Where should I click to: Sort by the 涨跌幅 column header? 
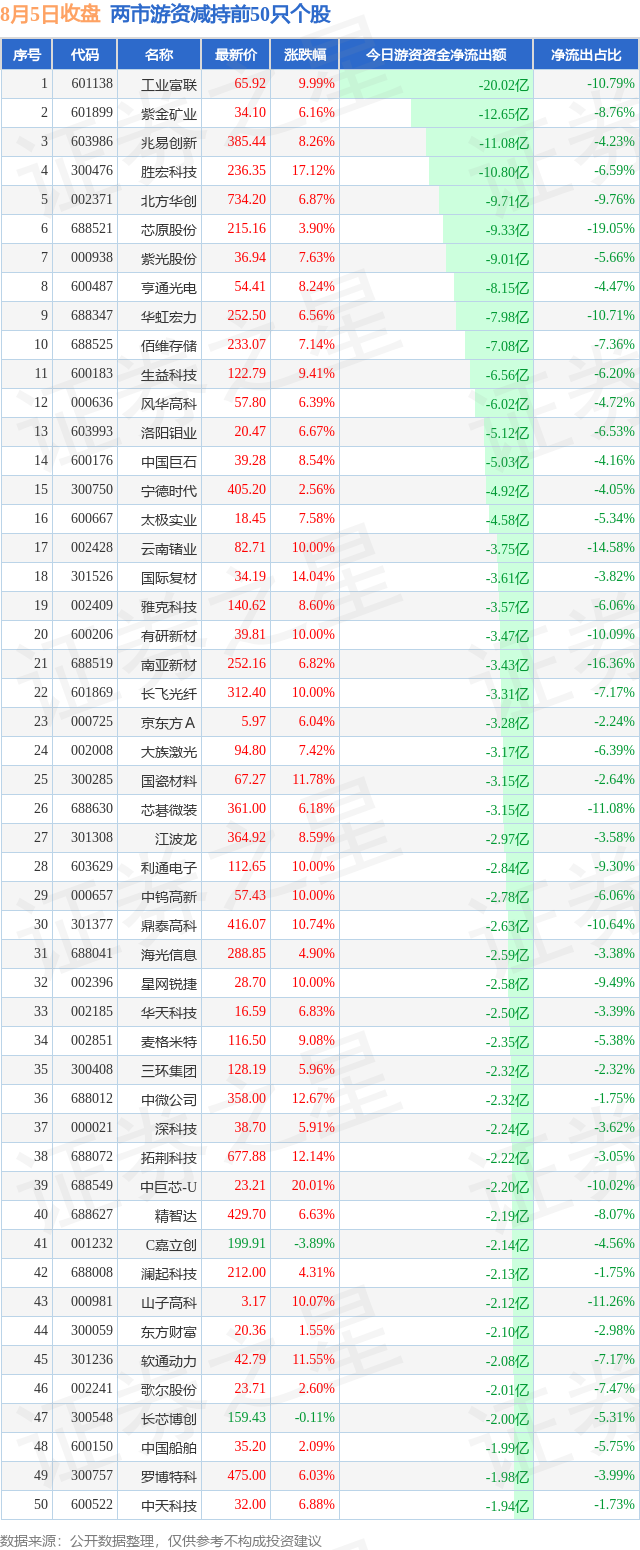[x=305, y=55]
